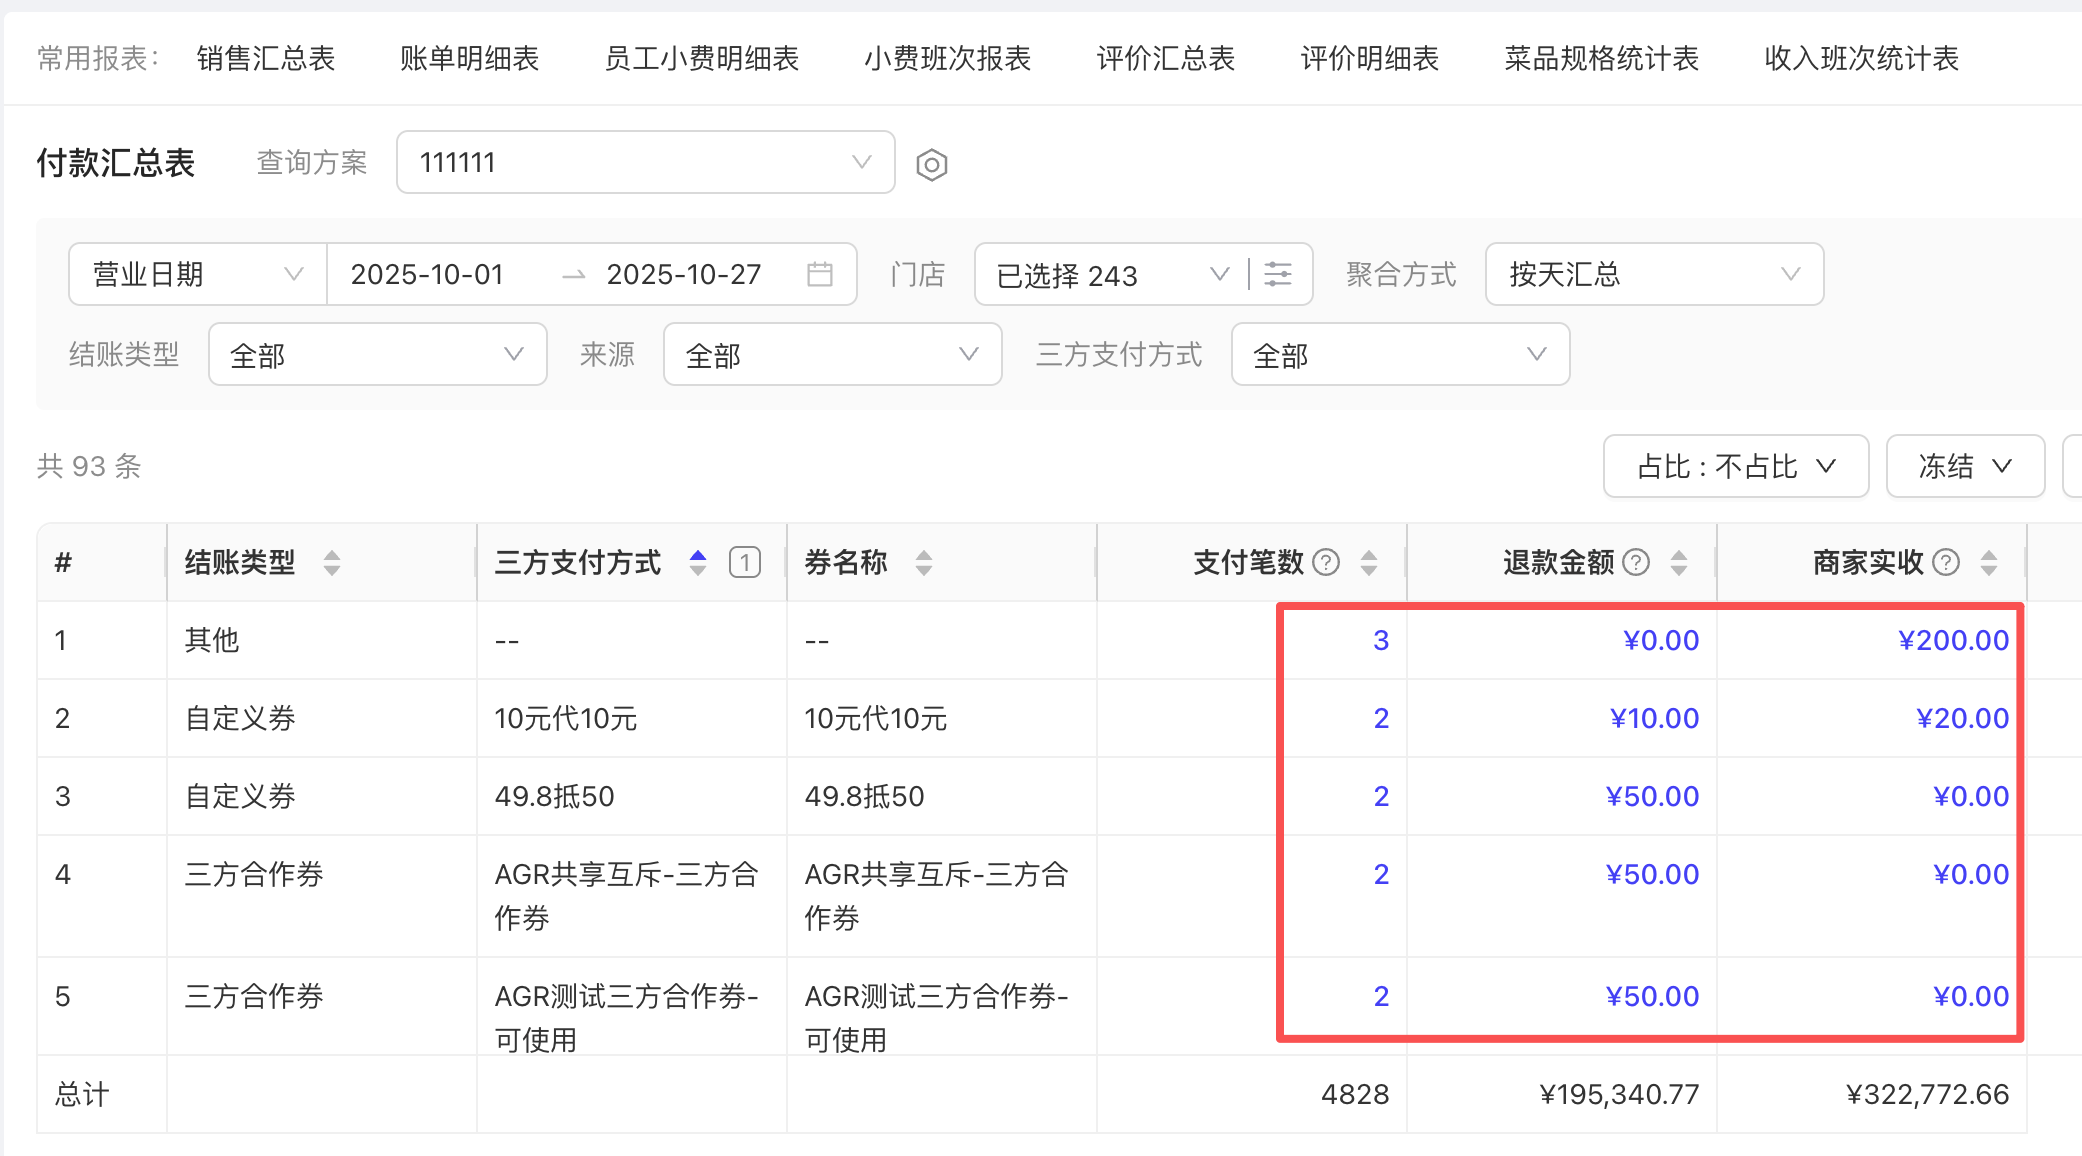The image size is (2082, 1156).
Task: Expand the 查询方案 111111 dropdown
Action: tap(645, 162)
